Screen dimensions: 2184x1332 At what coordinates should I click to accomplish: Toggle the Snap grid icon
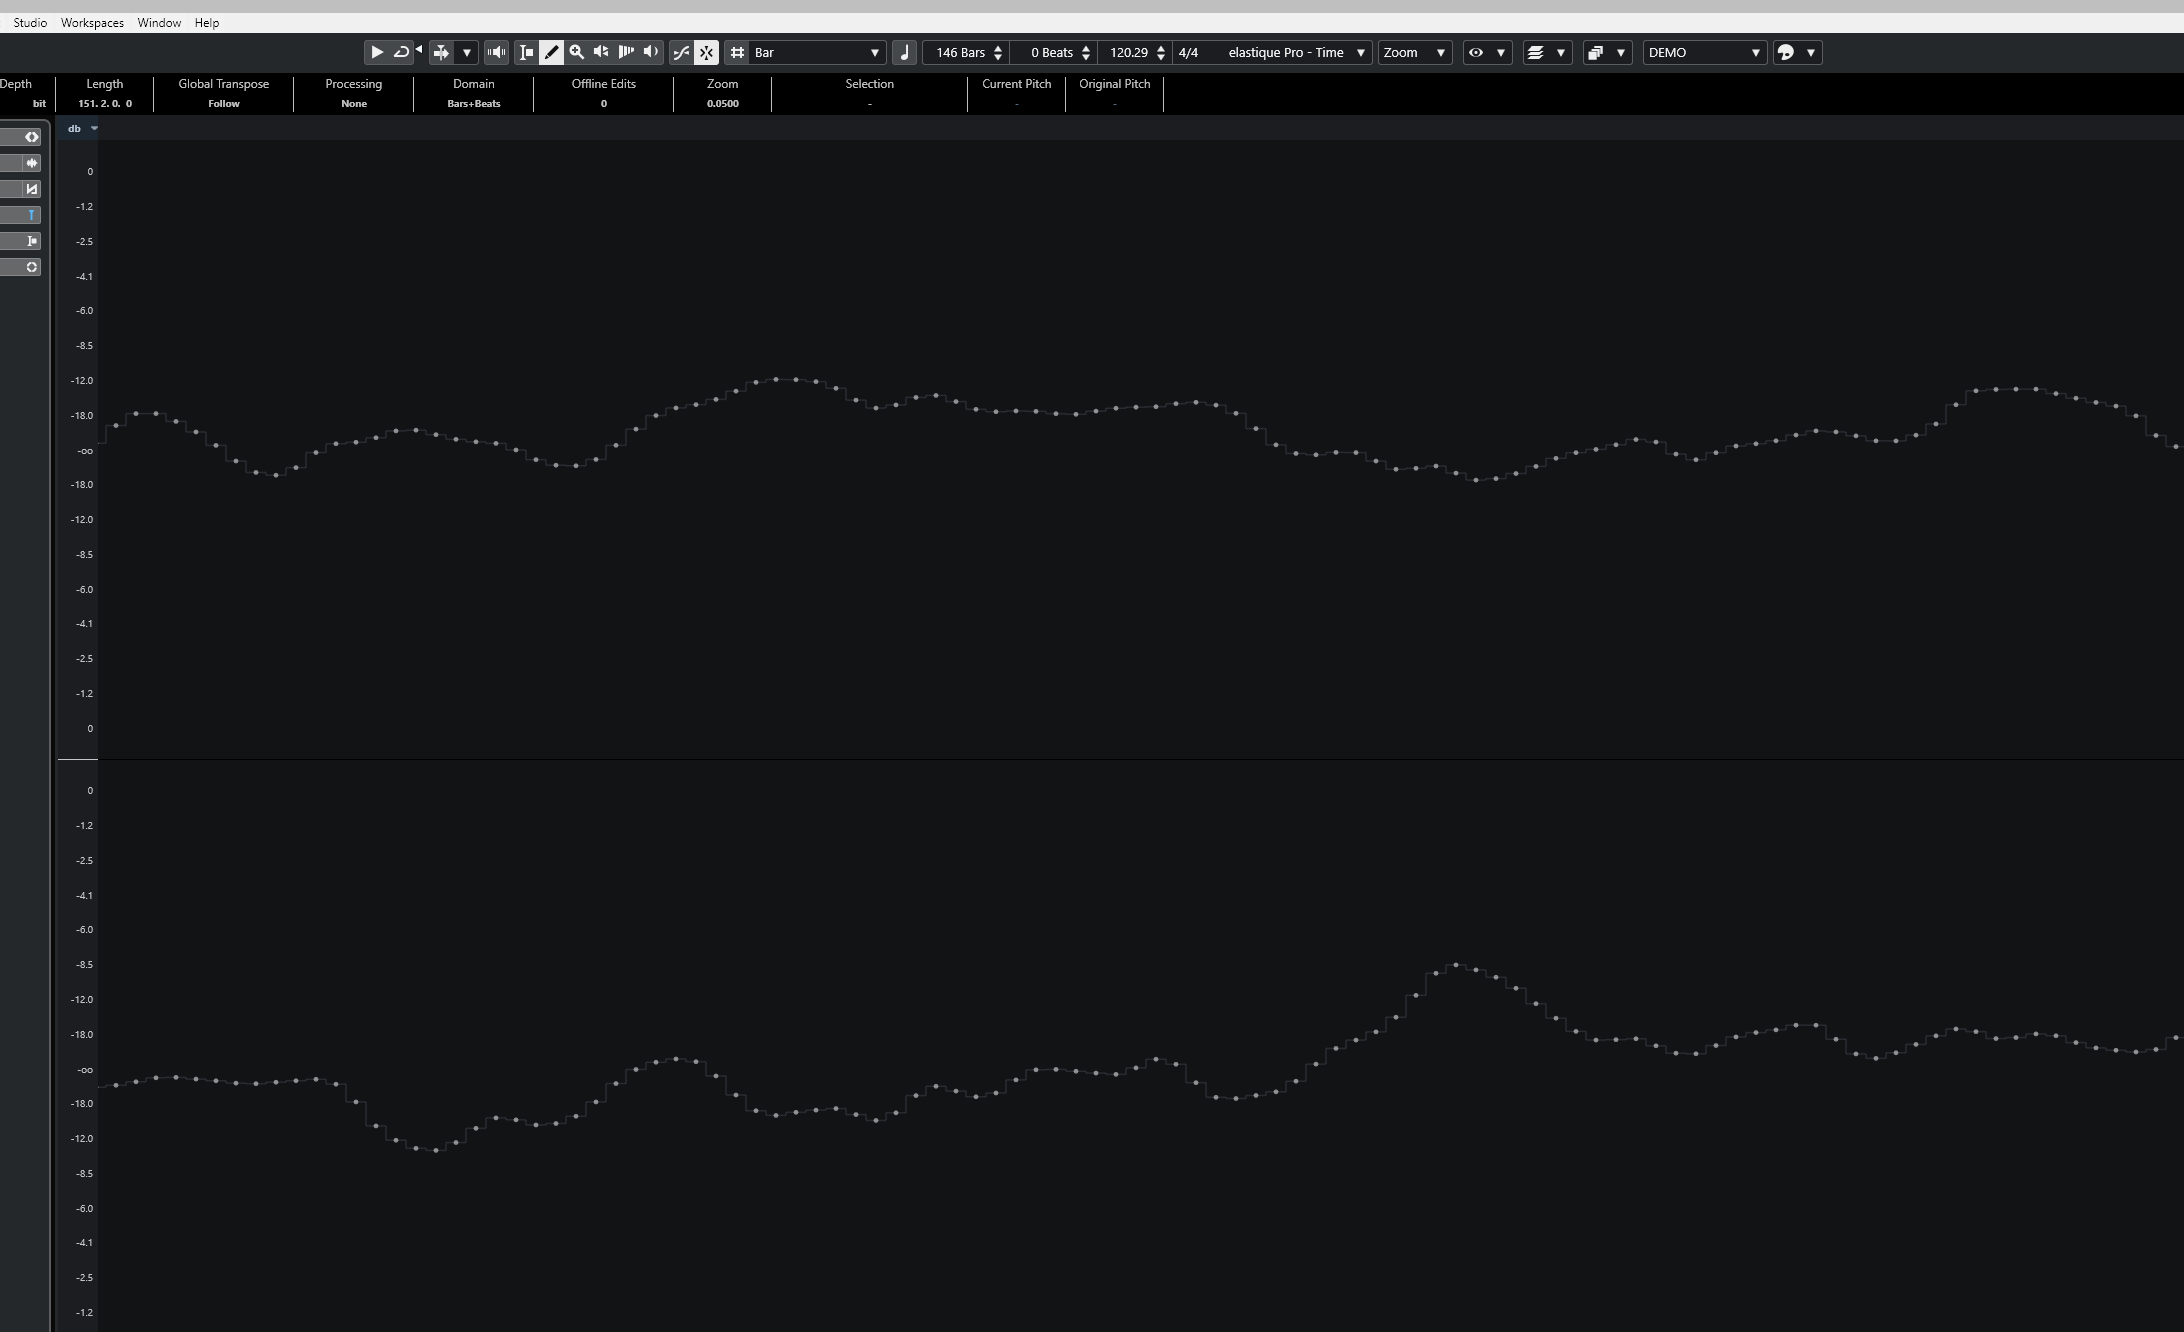(737, 52)
